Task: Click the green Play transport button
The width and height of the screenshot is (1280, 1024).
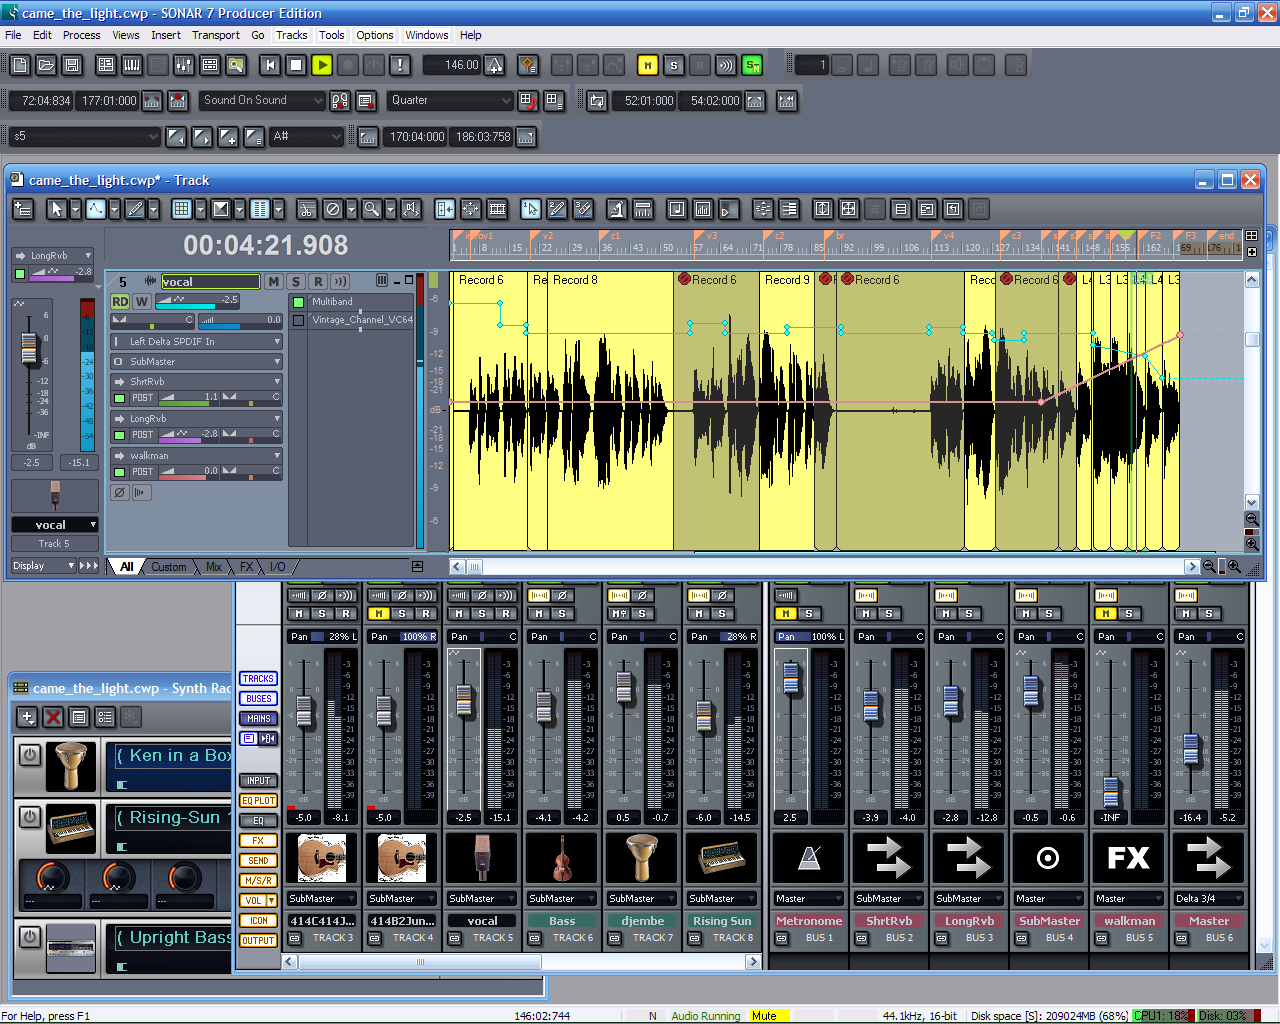Action: click(x=322, y=65)
